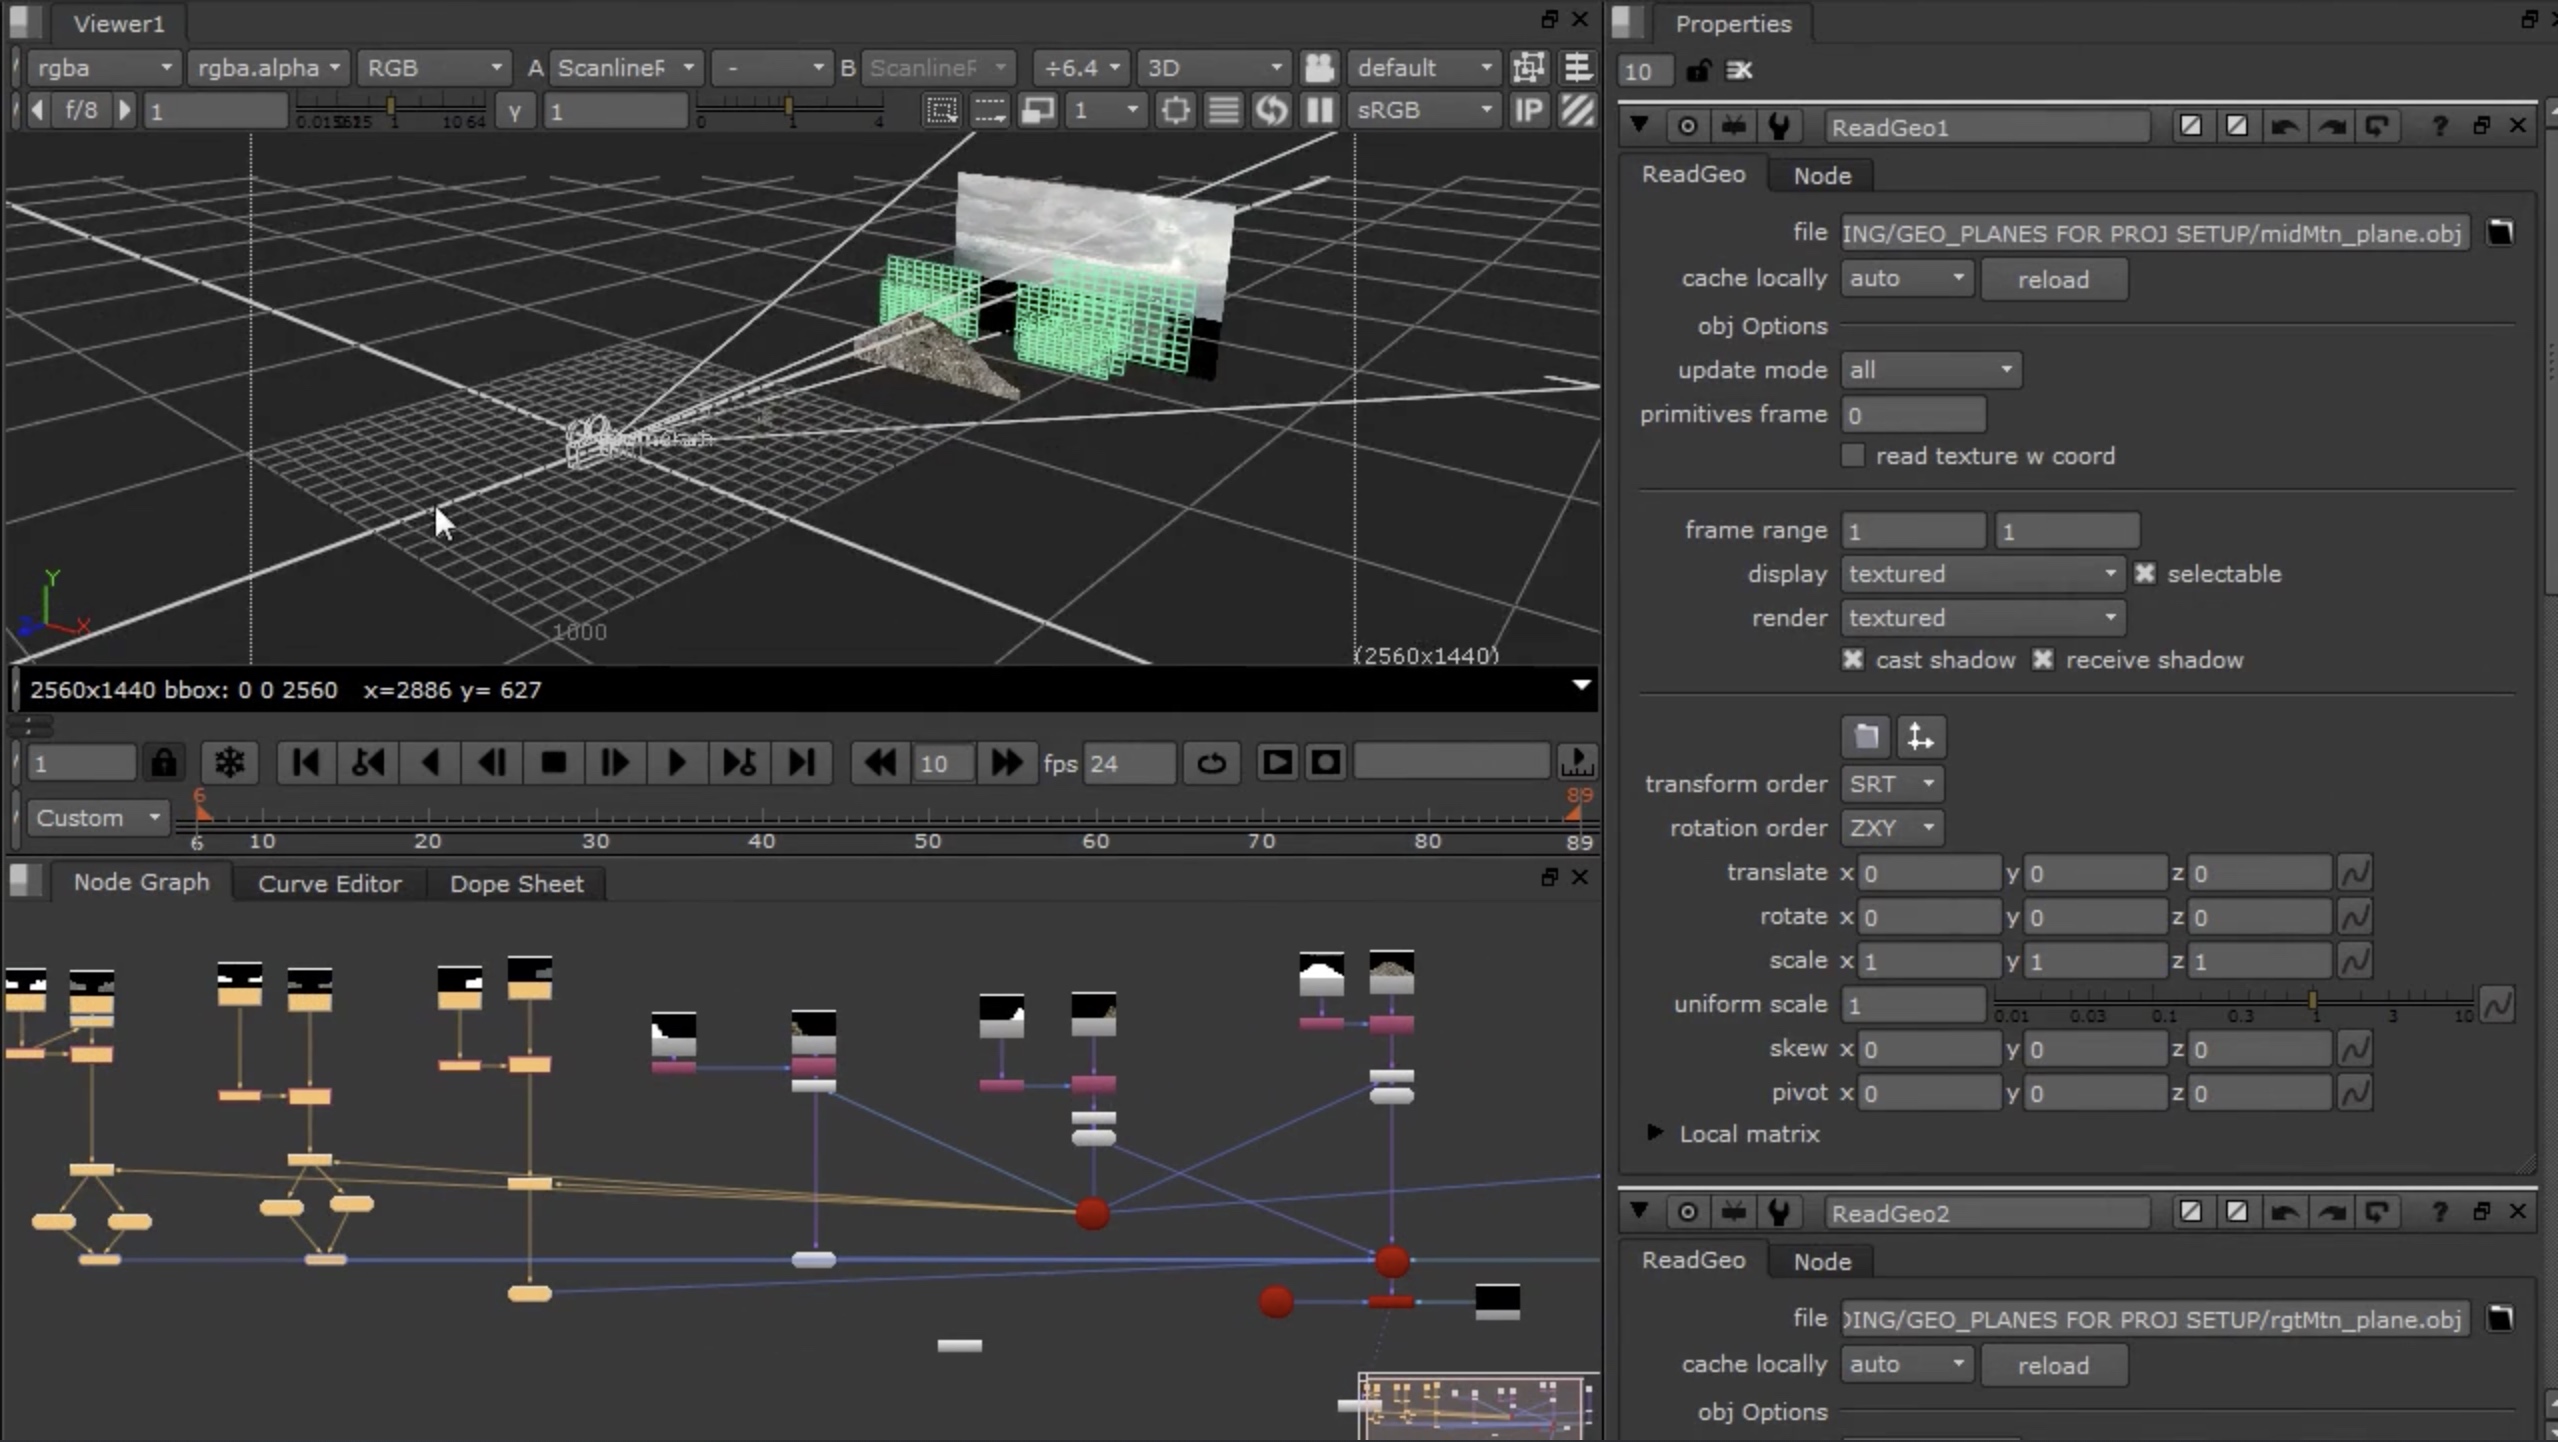The width and height of the screenshot is (2558, 1442).
Task: Open the translate animation menu icon
Action: coord(2355,873)
